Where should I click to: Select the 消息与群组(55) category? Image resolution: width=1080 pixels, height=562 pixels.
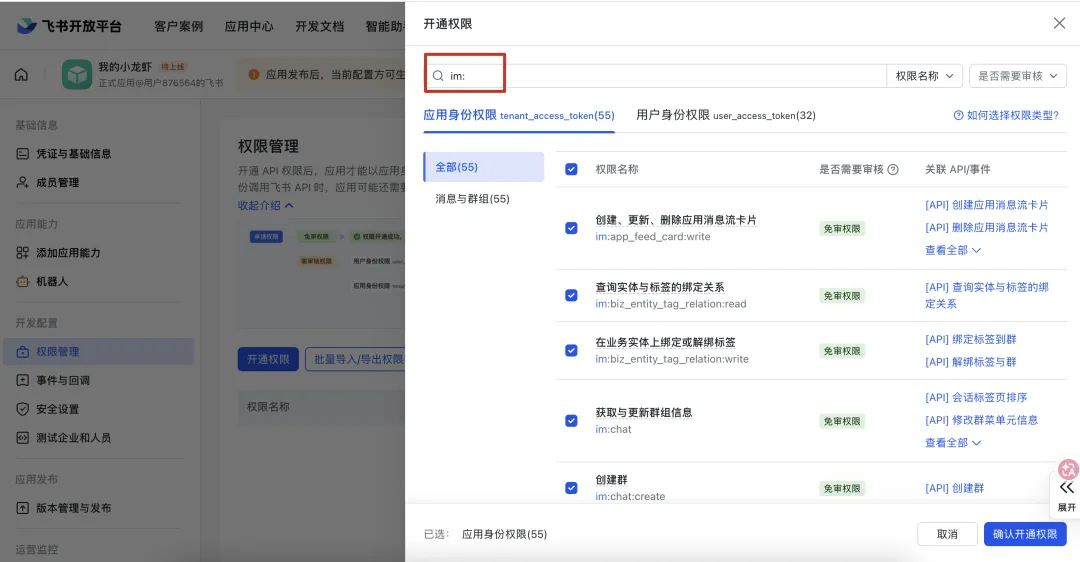(472, 198)
